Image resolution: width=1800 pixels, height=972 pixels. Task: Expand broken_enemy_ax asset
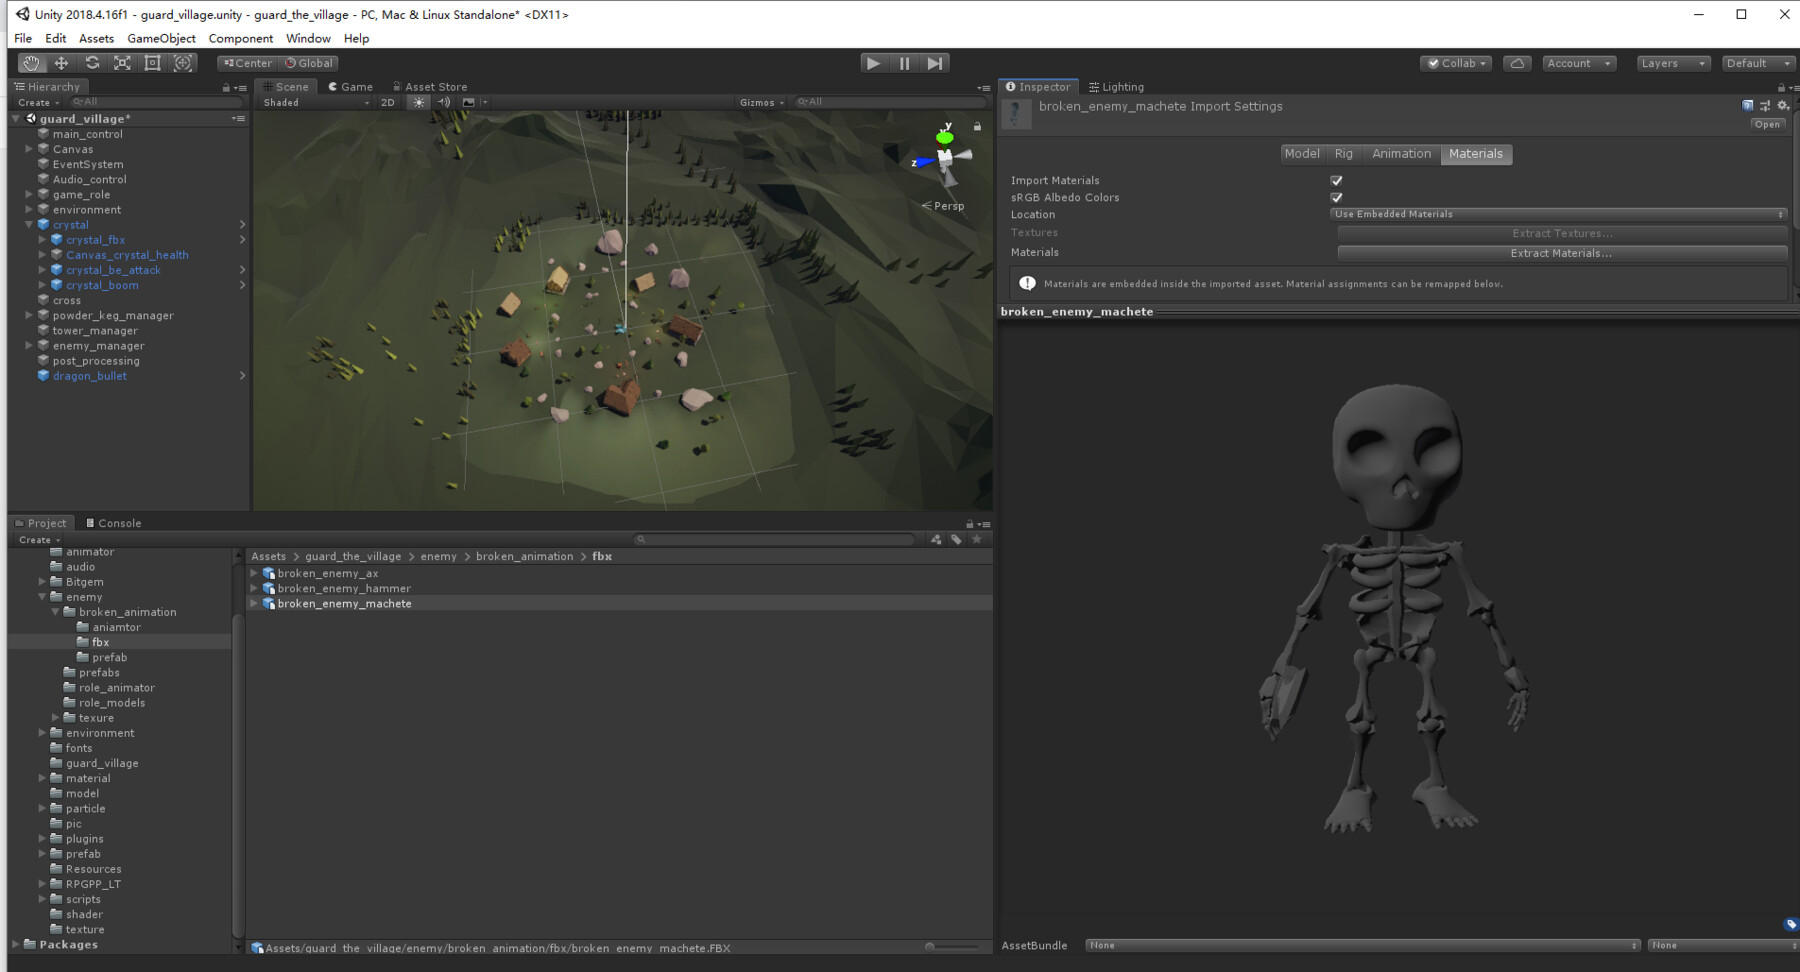254,573
